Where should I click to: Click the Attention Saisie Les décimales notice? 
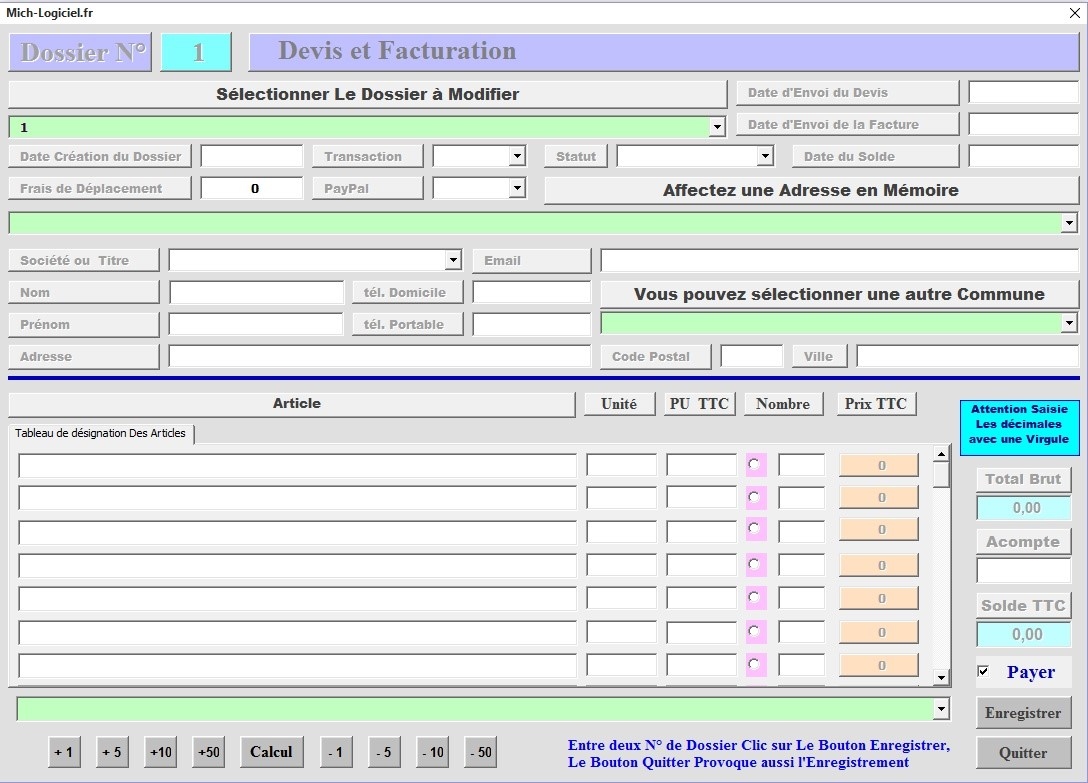(1019, 428)
